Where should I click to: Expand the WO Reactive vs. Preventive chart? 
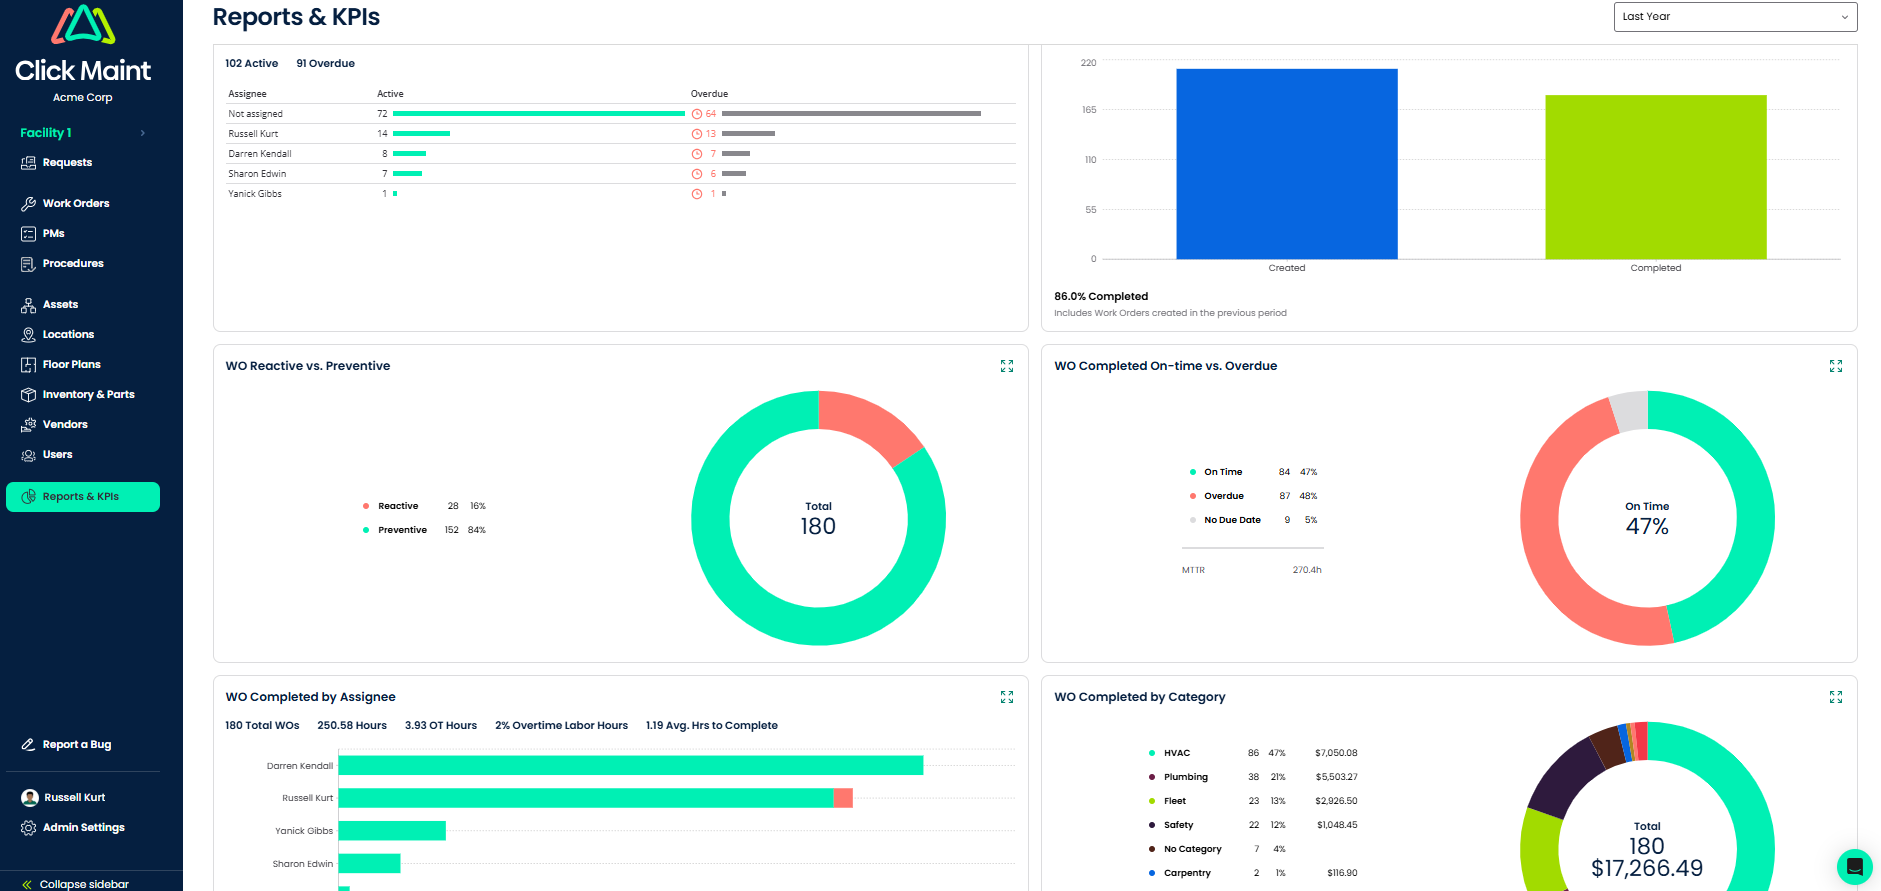point(1006,366)
